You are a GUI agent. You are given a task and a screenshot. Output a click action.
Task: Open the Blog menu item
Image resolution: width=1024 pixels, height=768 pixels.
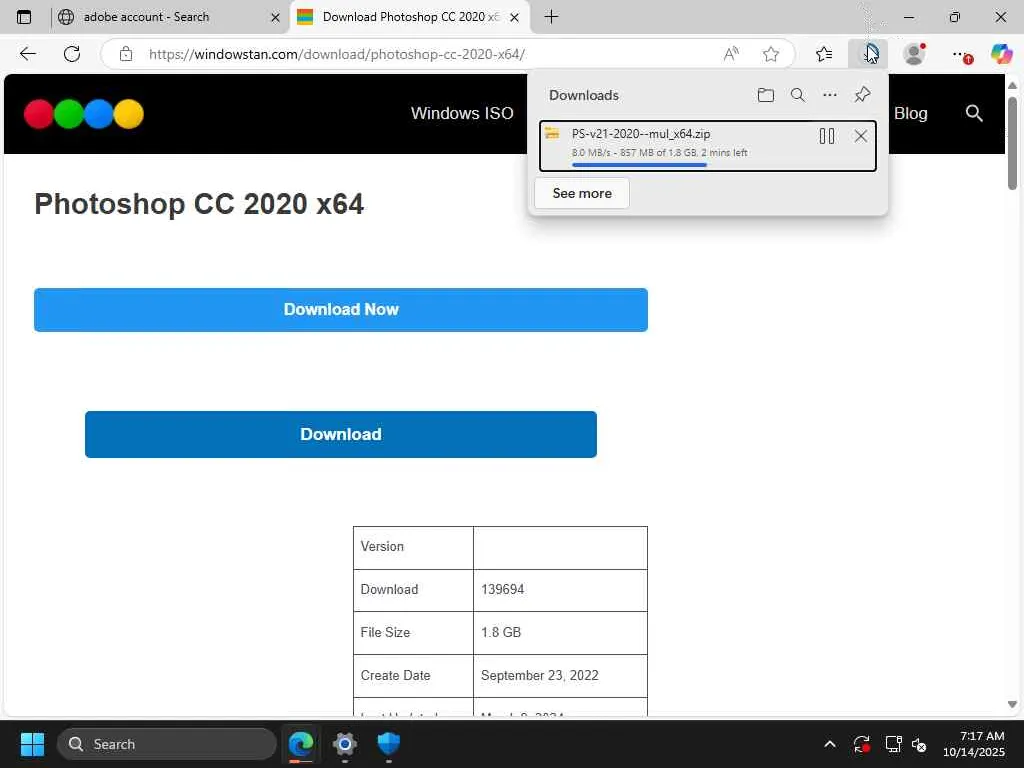910,114
